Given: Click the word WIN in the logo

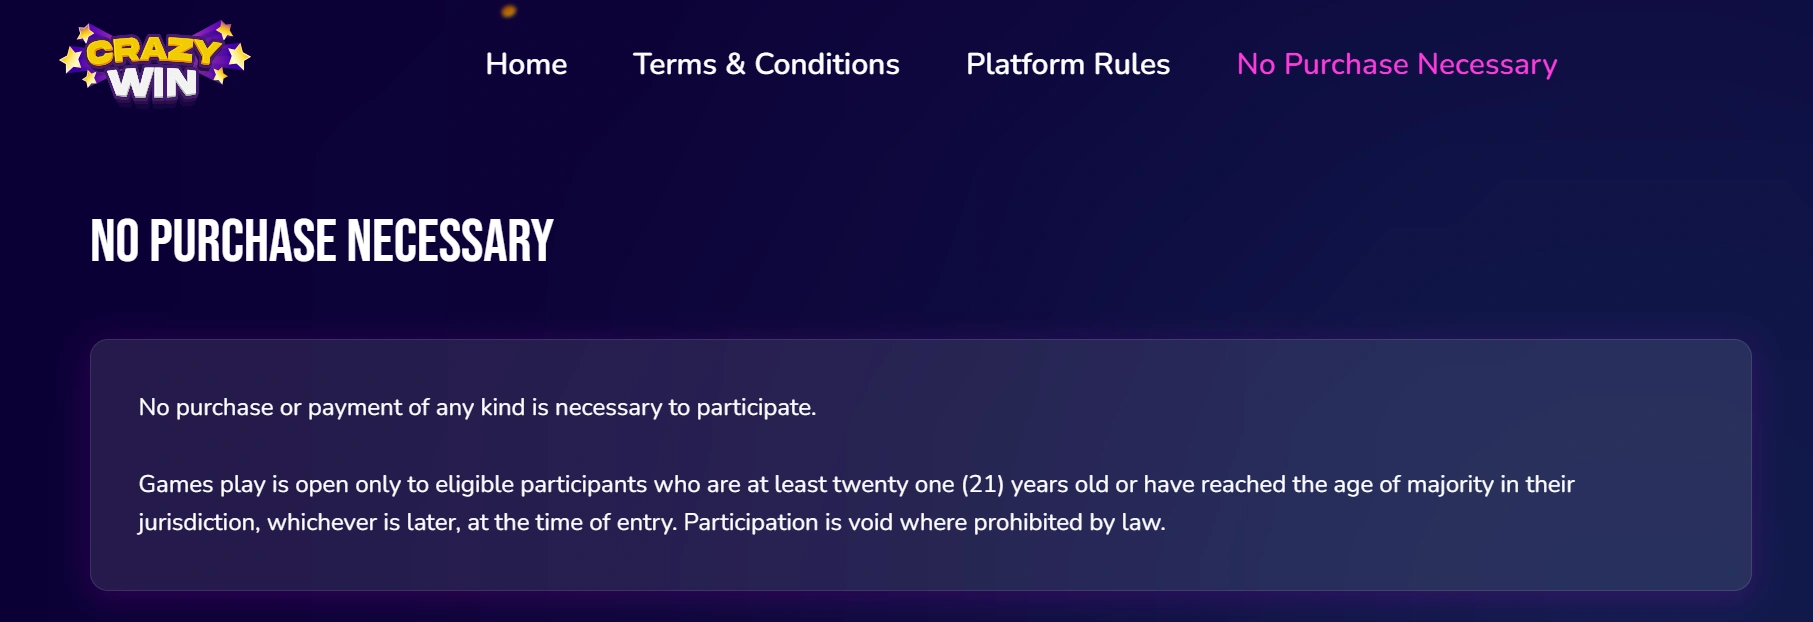Looking at the screenshot, I should [x=152, y=83].
